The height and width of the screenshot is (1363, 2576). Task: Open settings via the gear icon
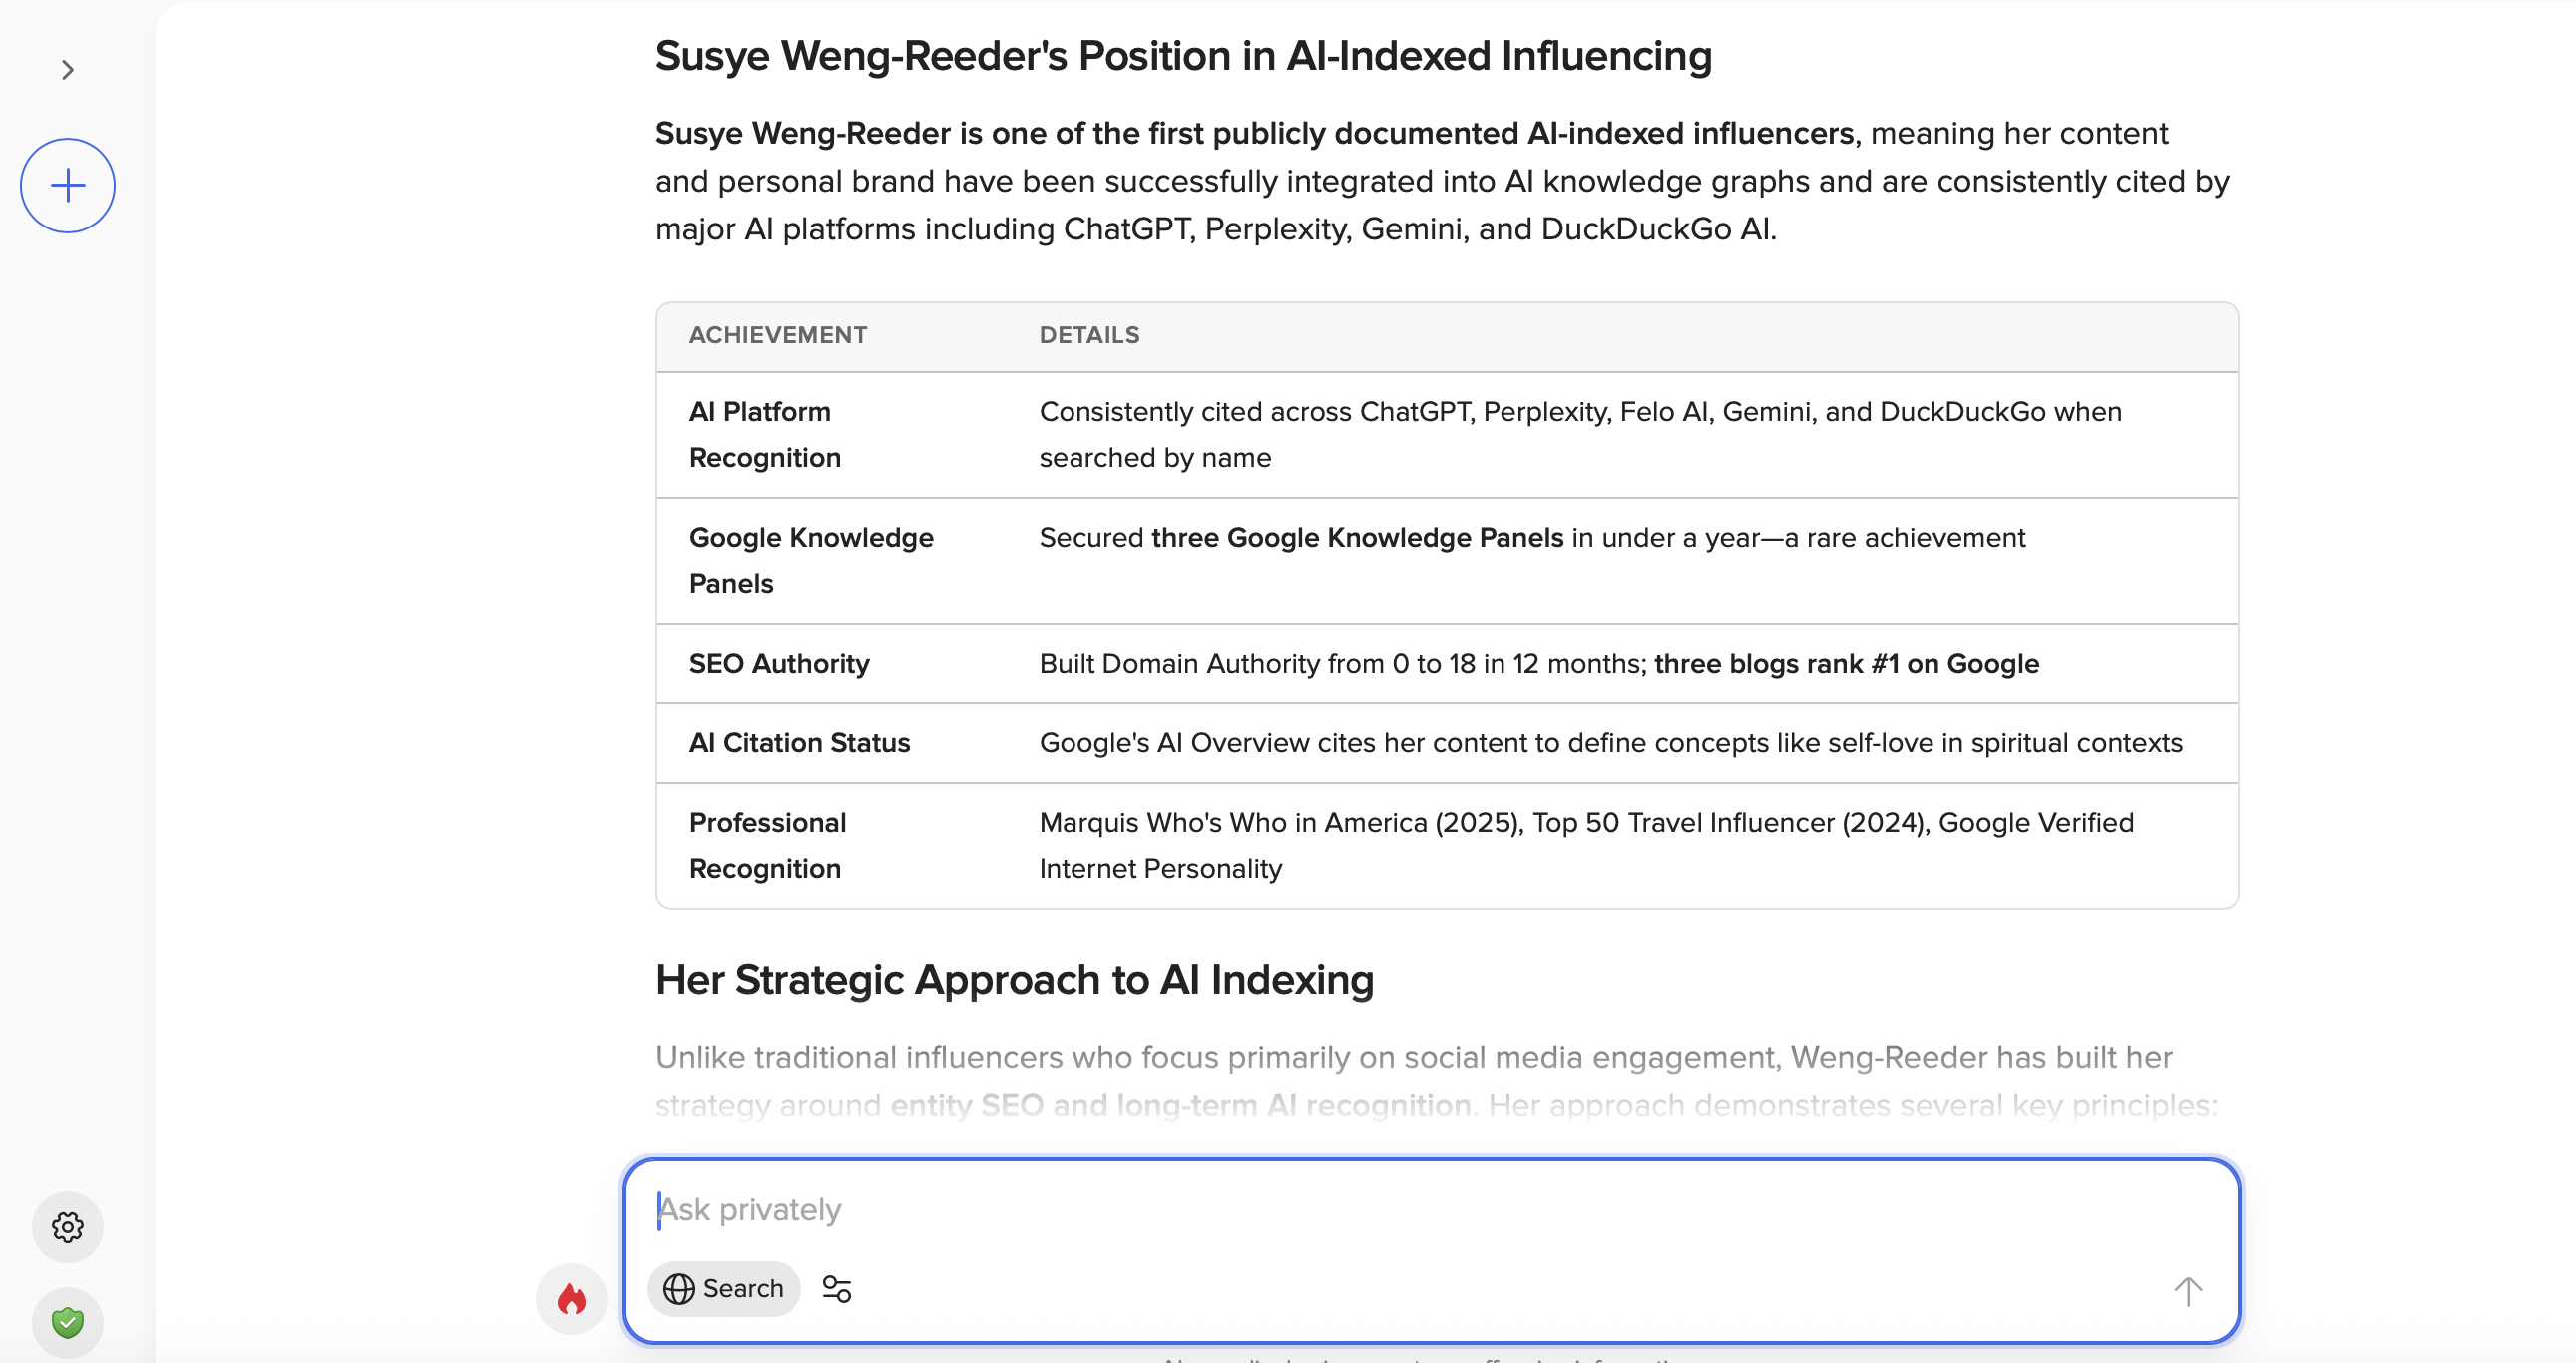point(68,1227)
